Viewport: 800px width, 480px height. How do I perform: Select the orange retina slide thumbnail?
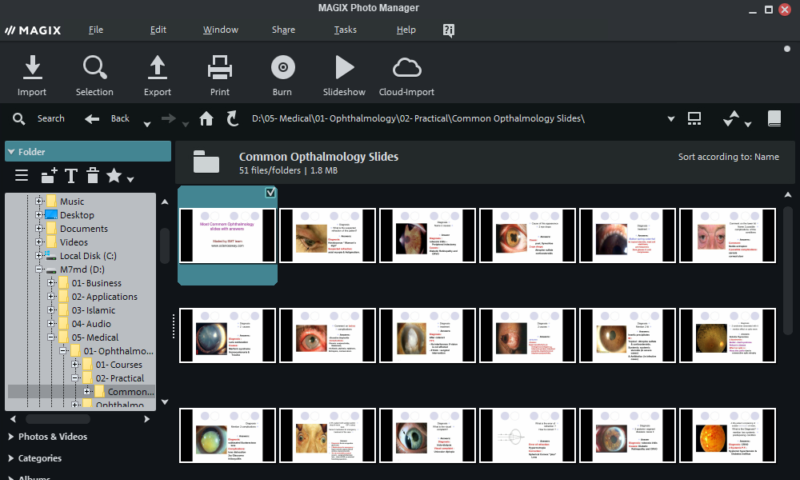click(728, 436)
